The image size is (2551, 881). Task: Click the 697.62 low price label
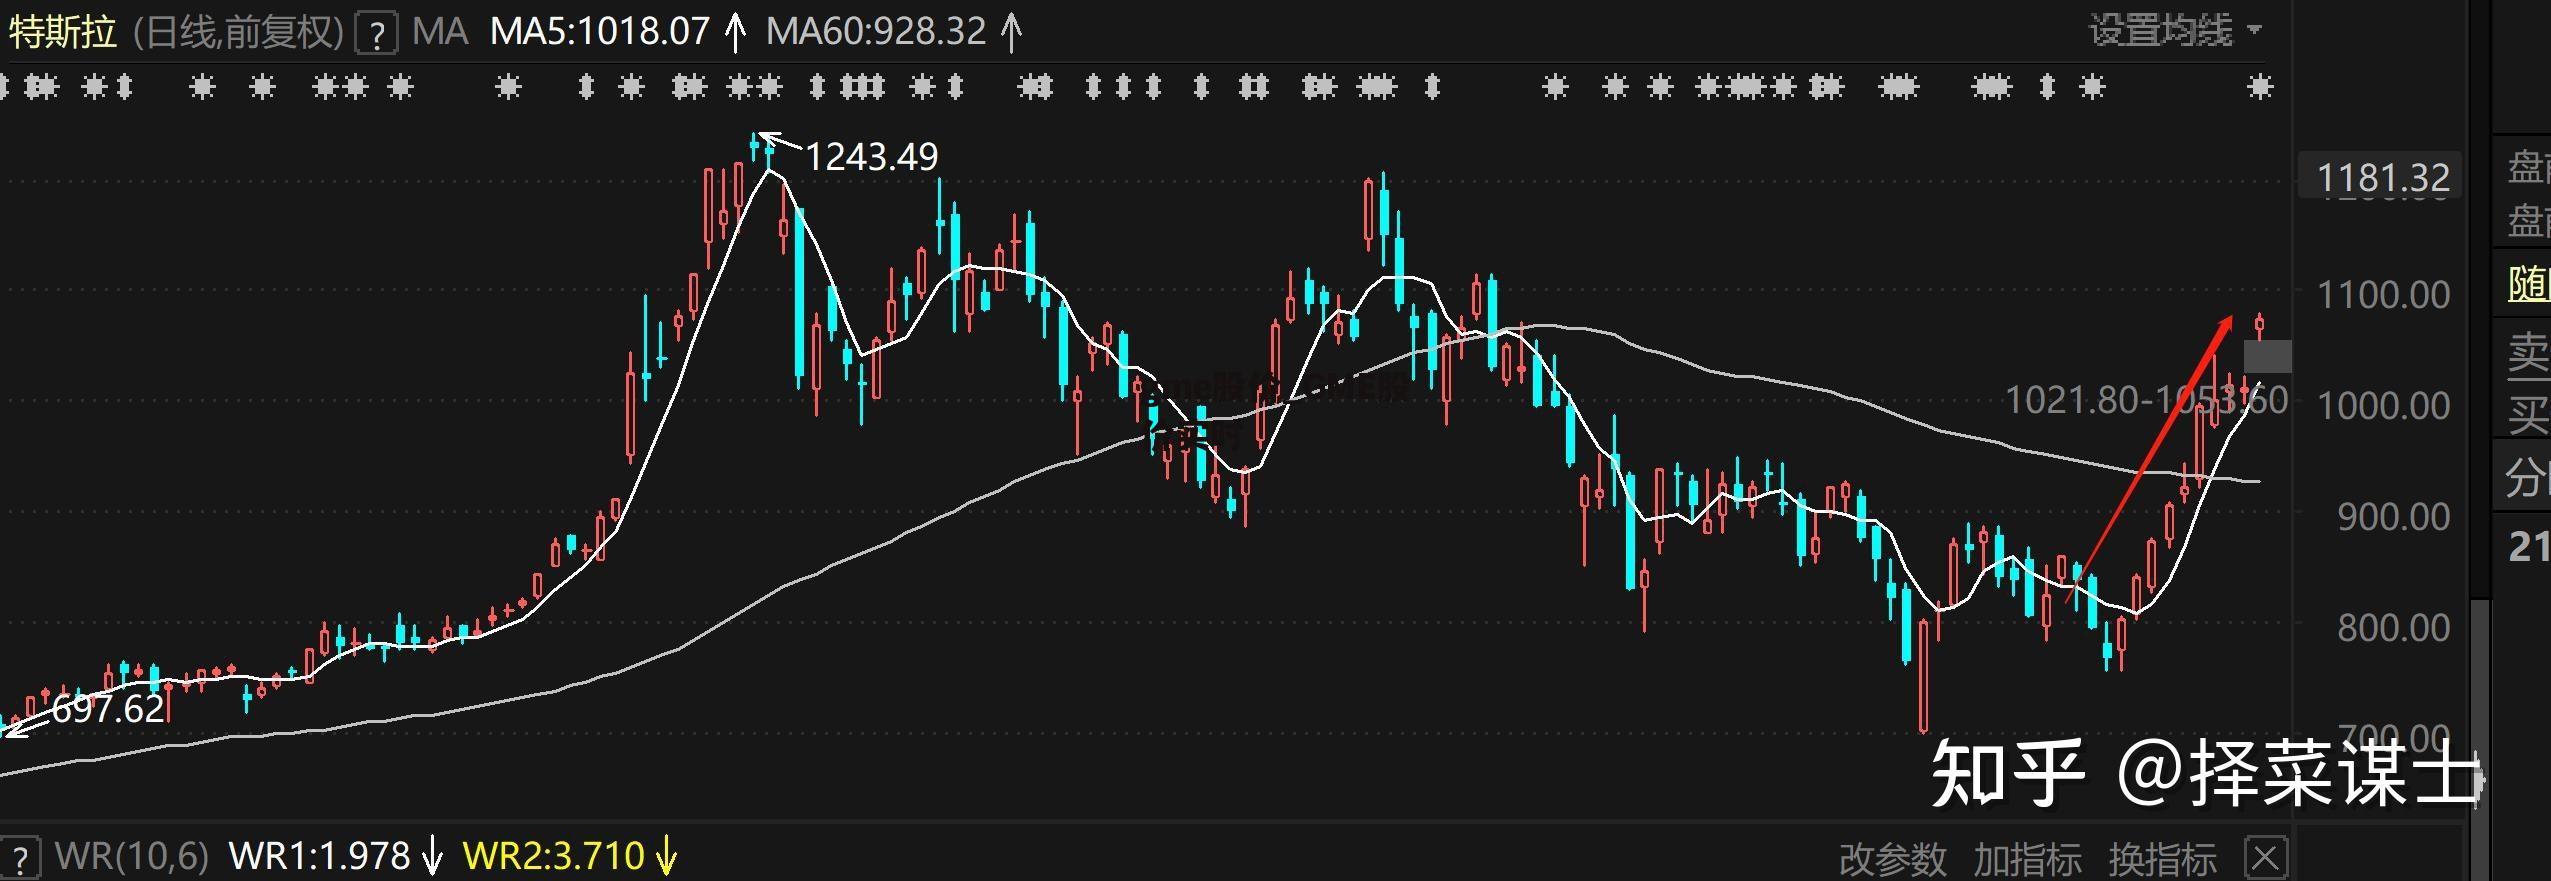[107, 709]
